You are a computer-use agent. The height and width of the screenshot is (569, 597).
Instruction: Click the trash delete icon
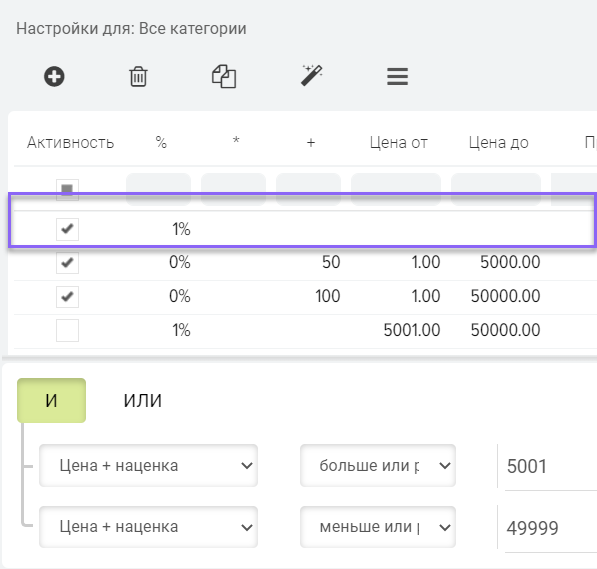tap(138, 77)
